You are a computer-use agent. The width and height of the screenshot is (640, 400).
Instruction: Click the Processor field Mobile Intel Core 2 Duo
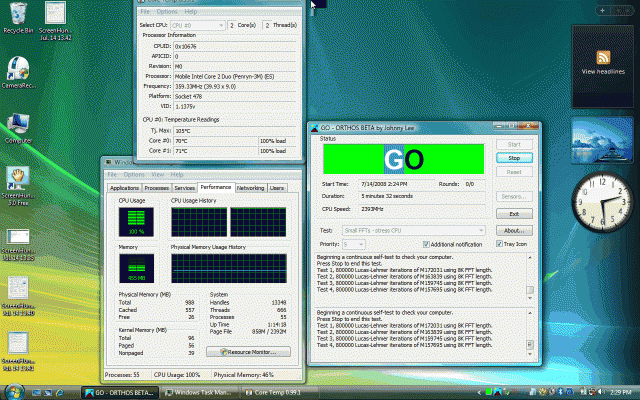click(235, 76)
